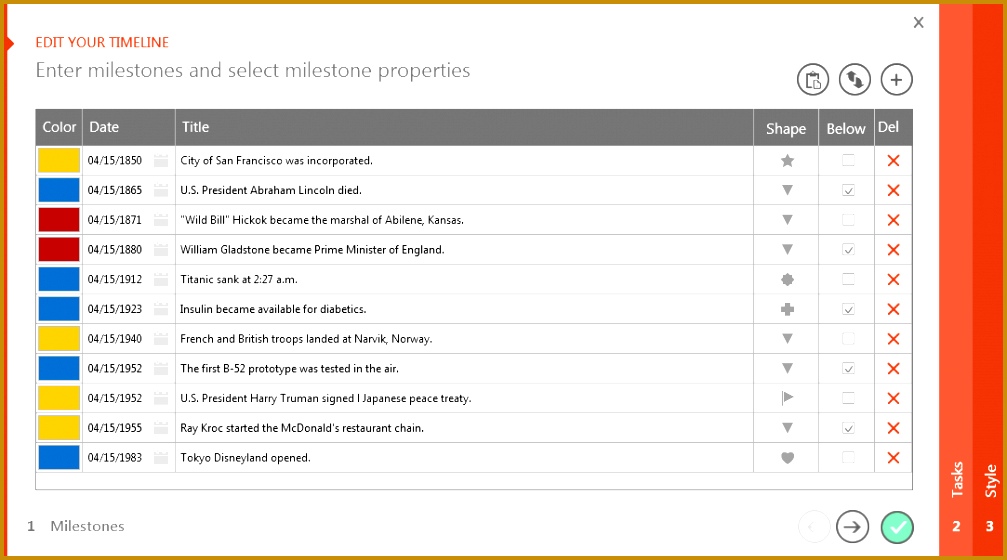Delete the Tokyo Disneyland opened milestone

pyautogui.click(x=893, y=458)
